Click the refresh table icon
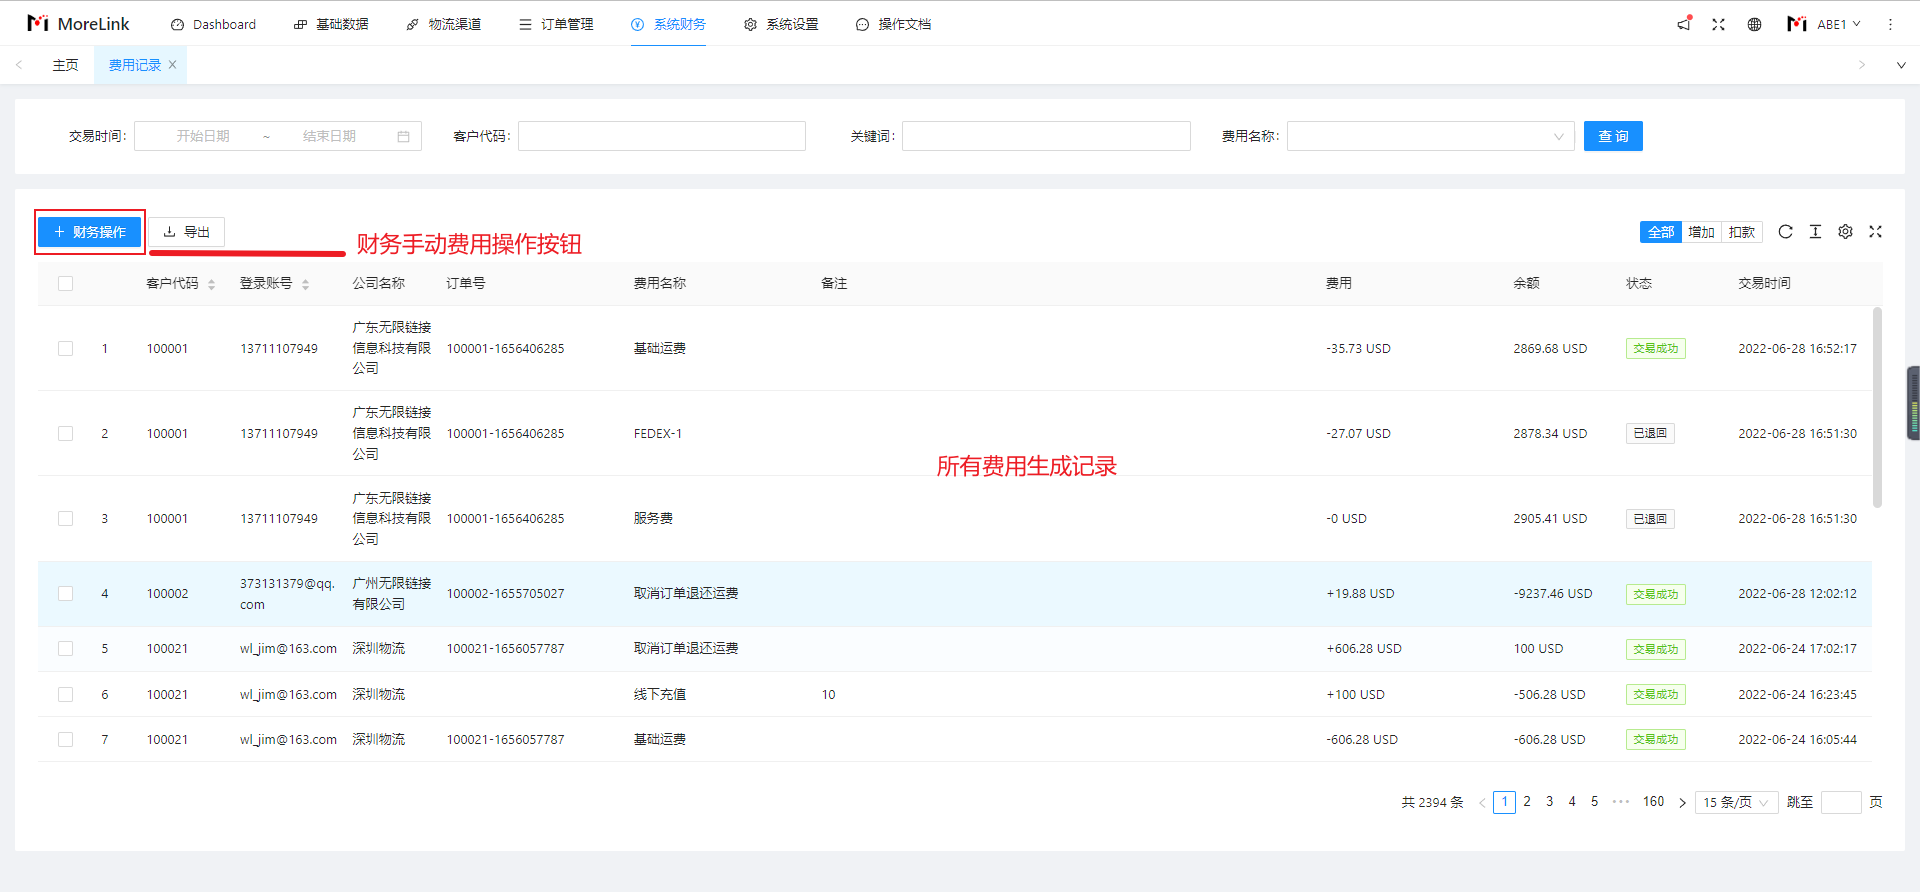 point(1785,232)
